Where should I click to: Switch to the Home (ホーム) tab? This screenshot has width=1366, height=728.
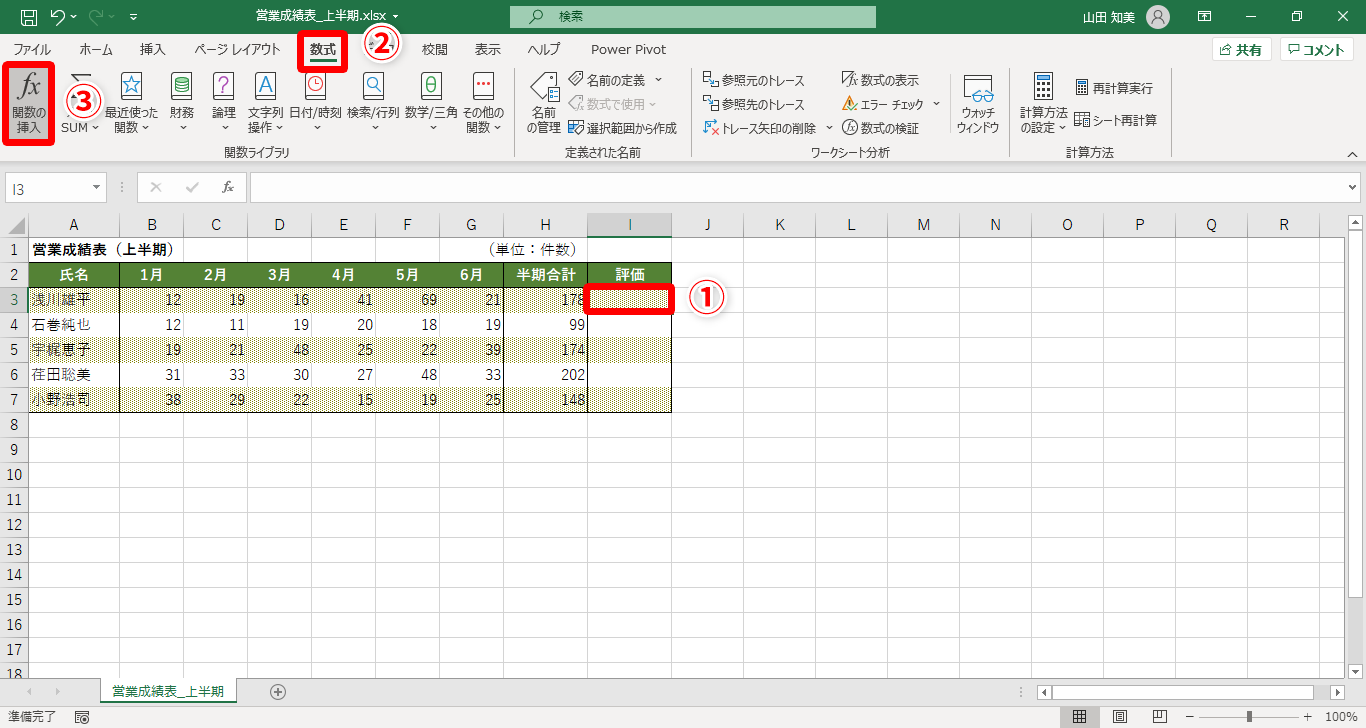pyautogui.click(x=96, y=49)
